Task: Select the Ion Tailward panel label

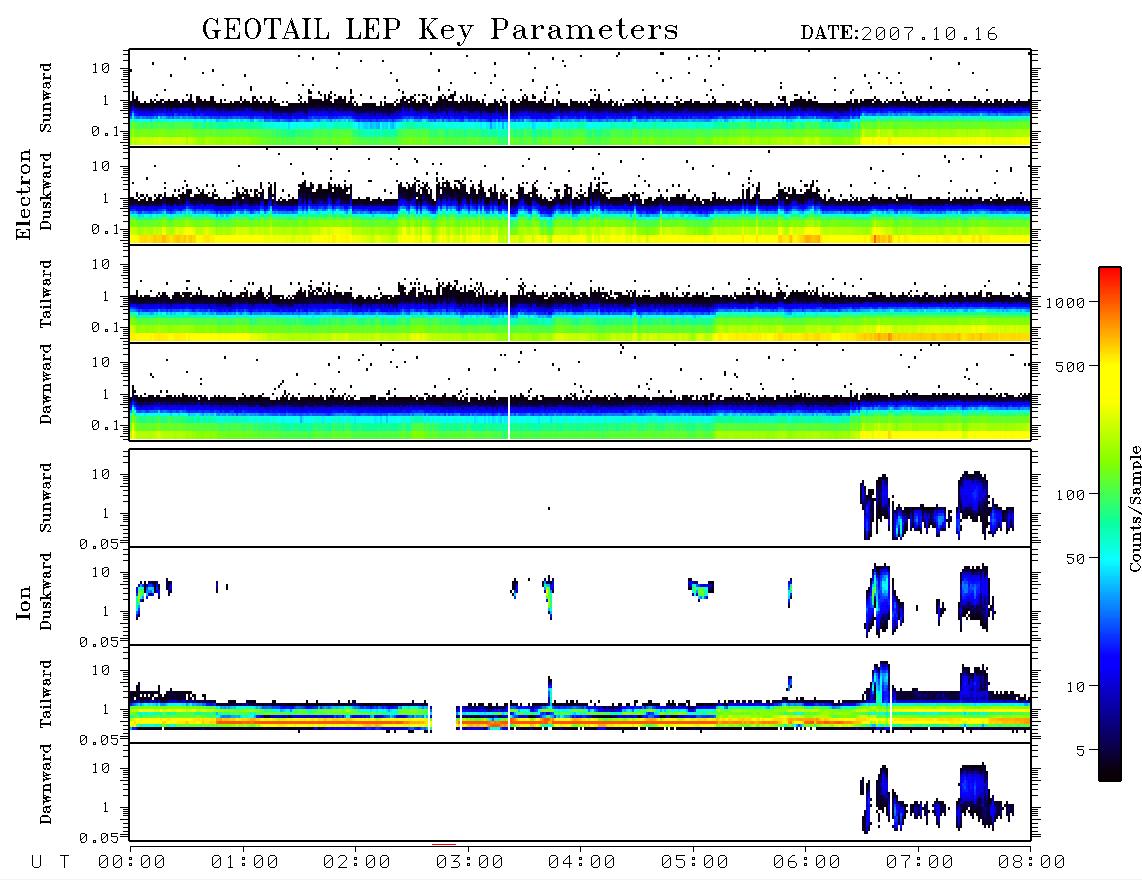Action: (46, 694)
